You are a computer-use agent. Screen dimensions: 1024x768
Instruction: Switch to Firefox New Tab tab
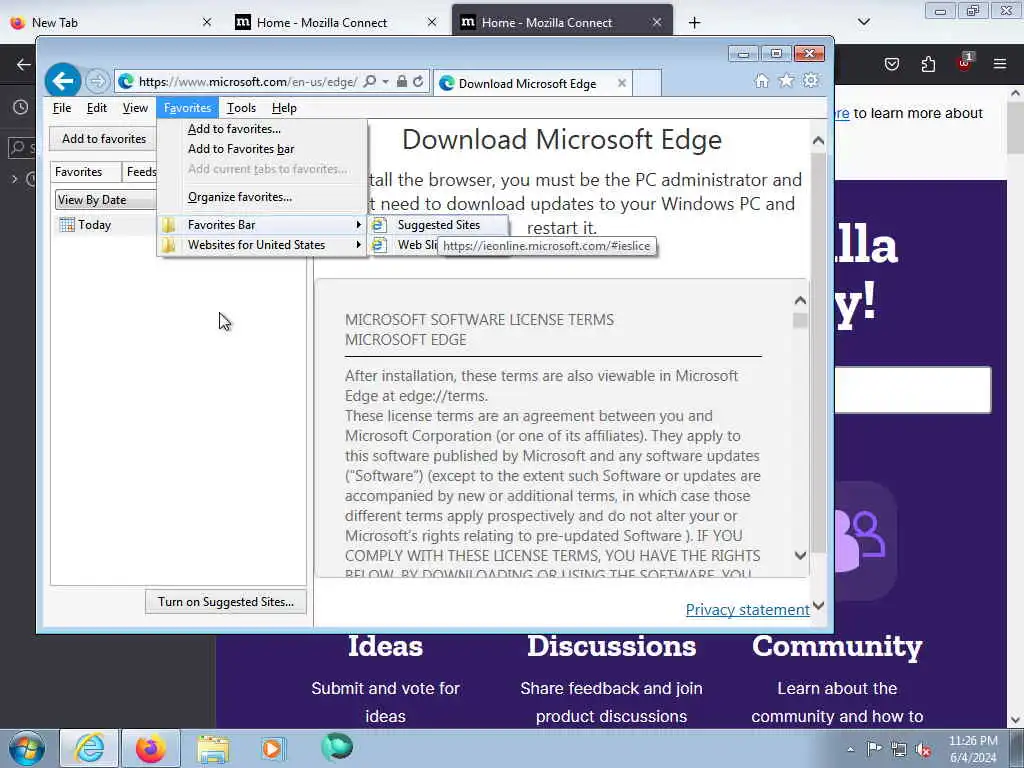click(111, 22)
